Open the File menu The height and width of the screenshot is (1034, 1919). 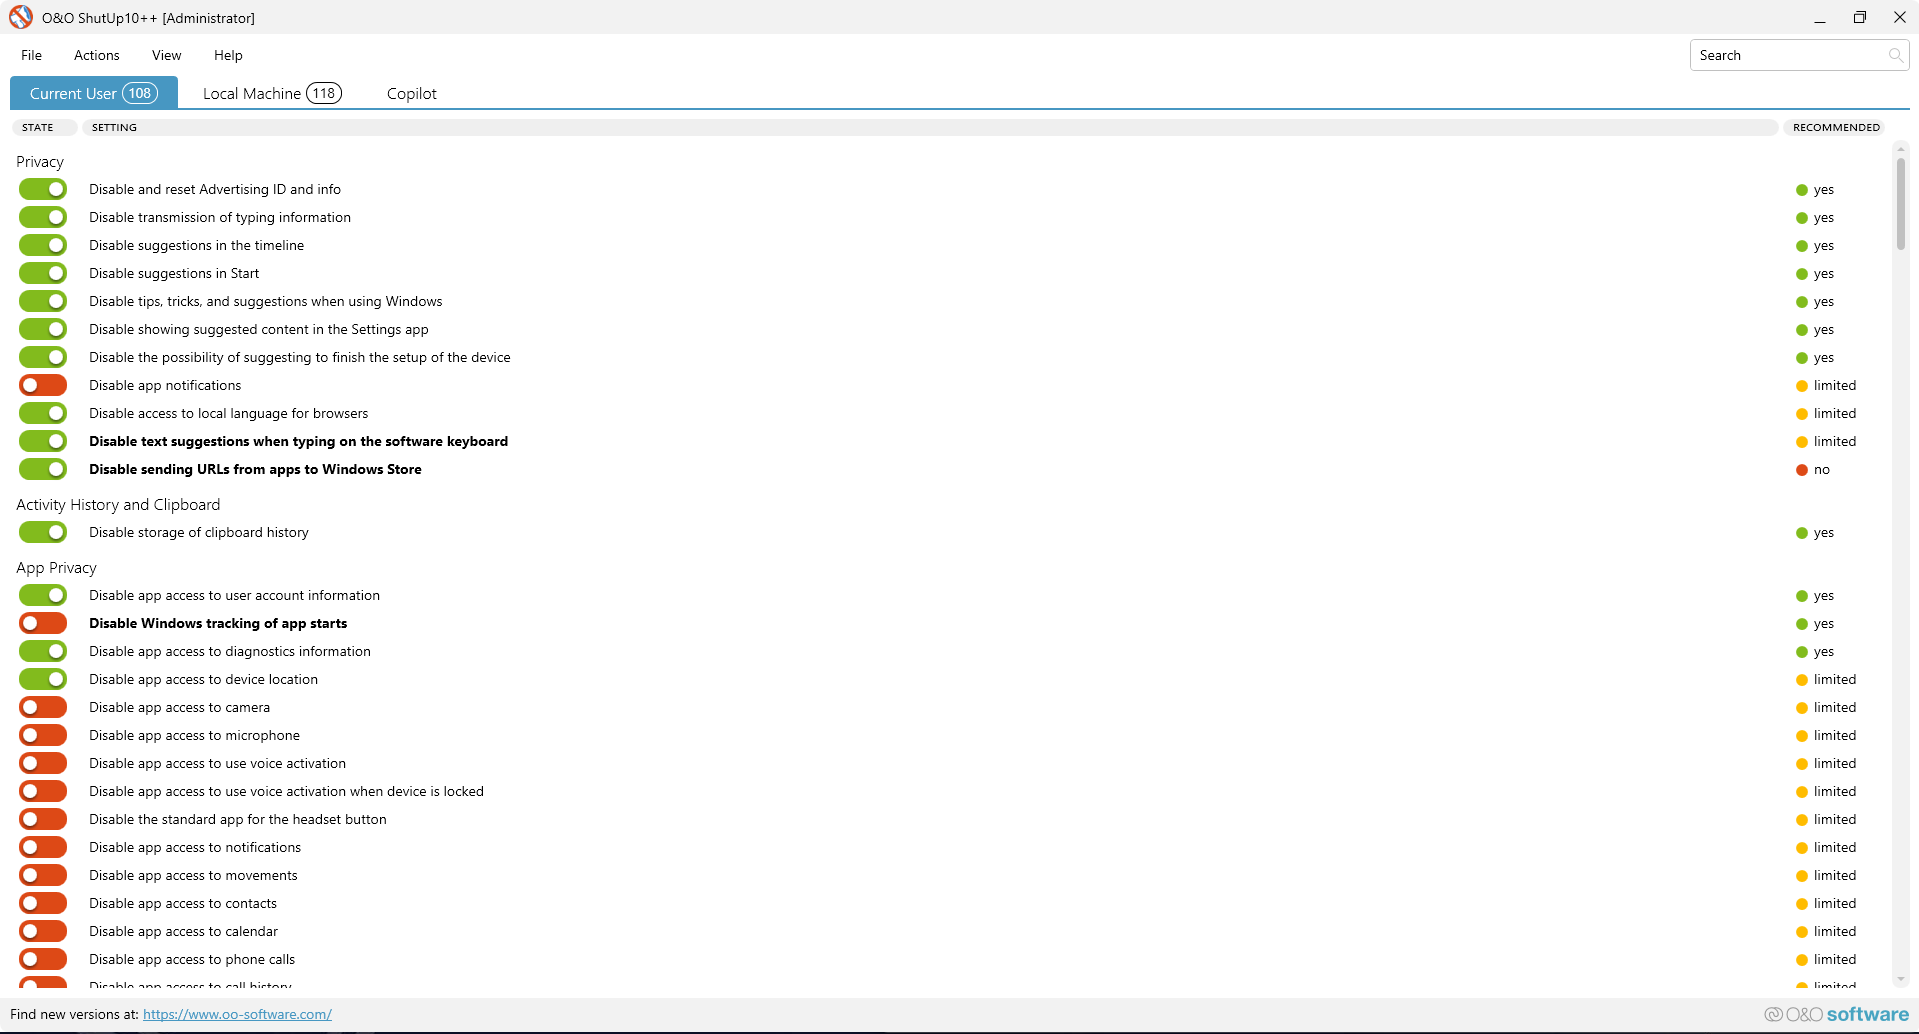pyautogui.click(x=32, y=55)
